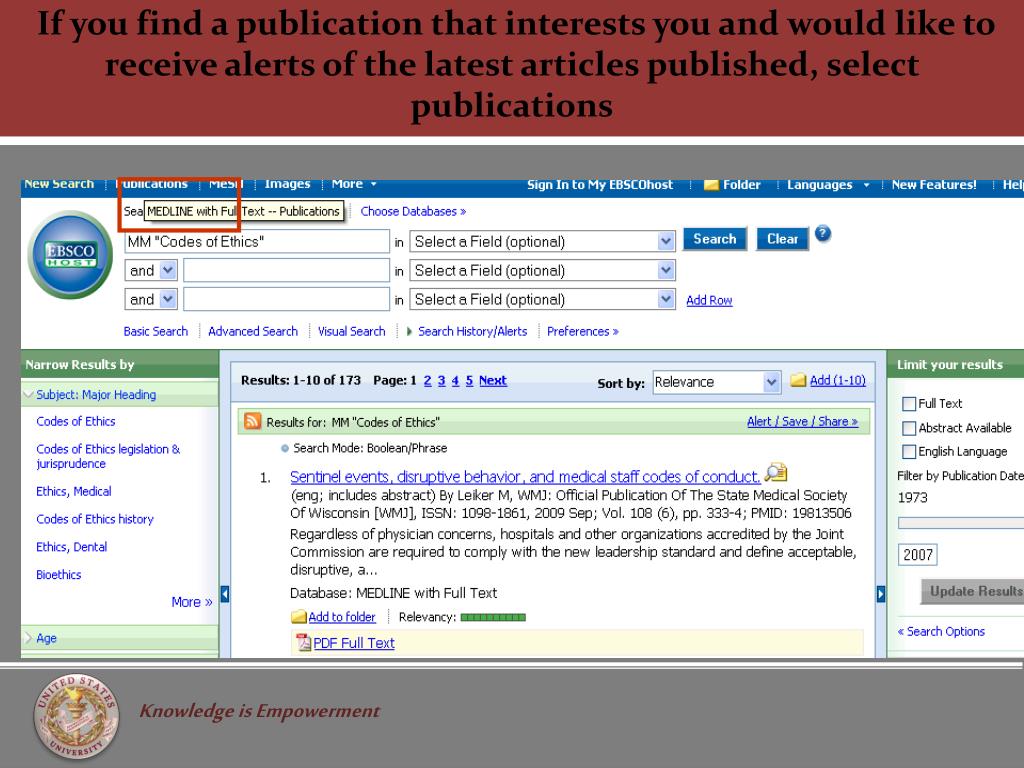Collapse right panel using blue arrow
This screenshot has height=768, width=1024.
pyautogui.click(x=880, y=594)
